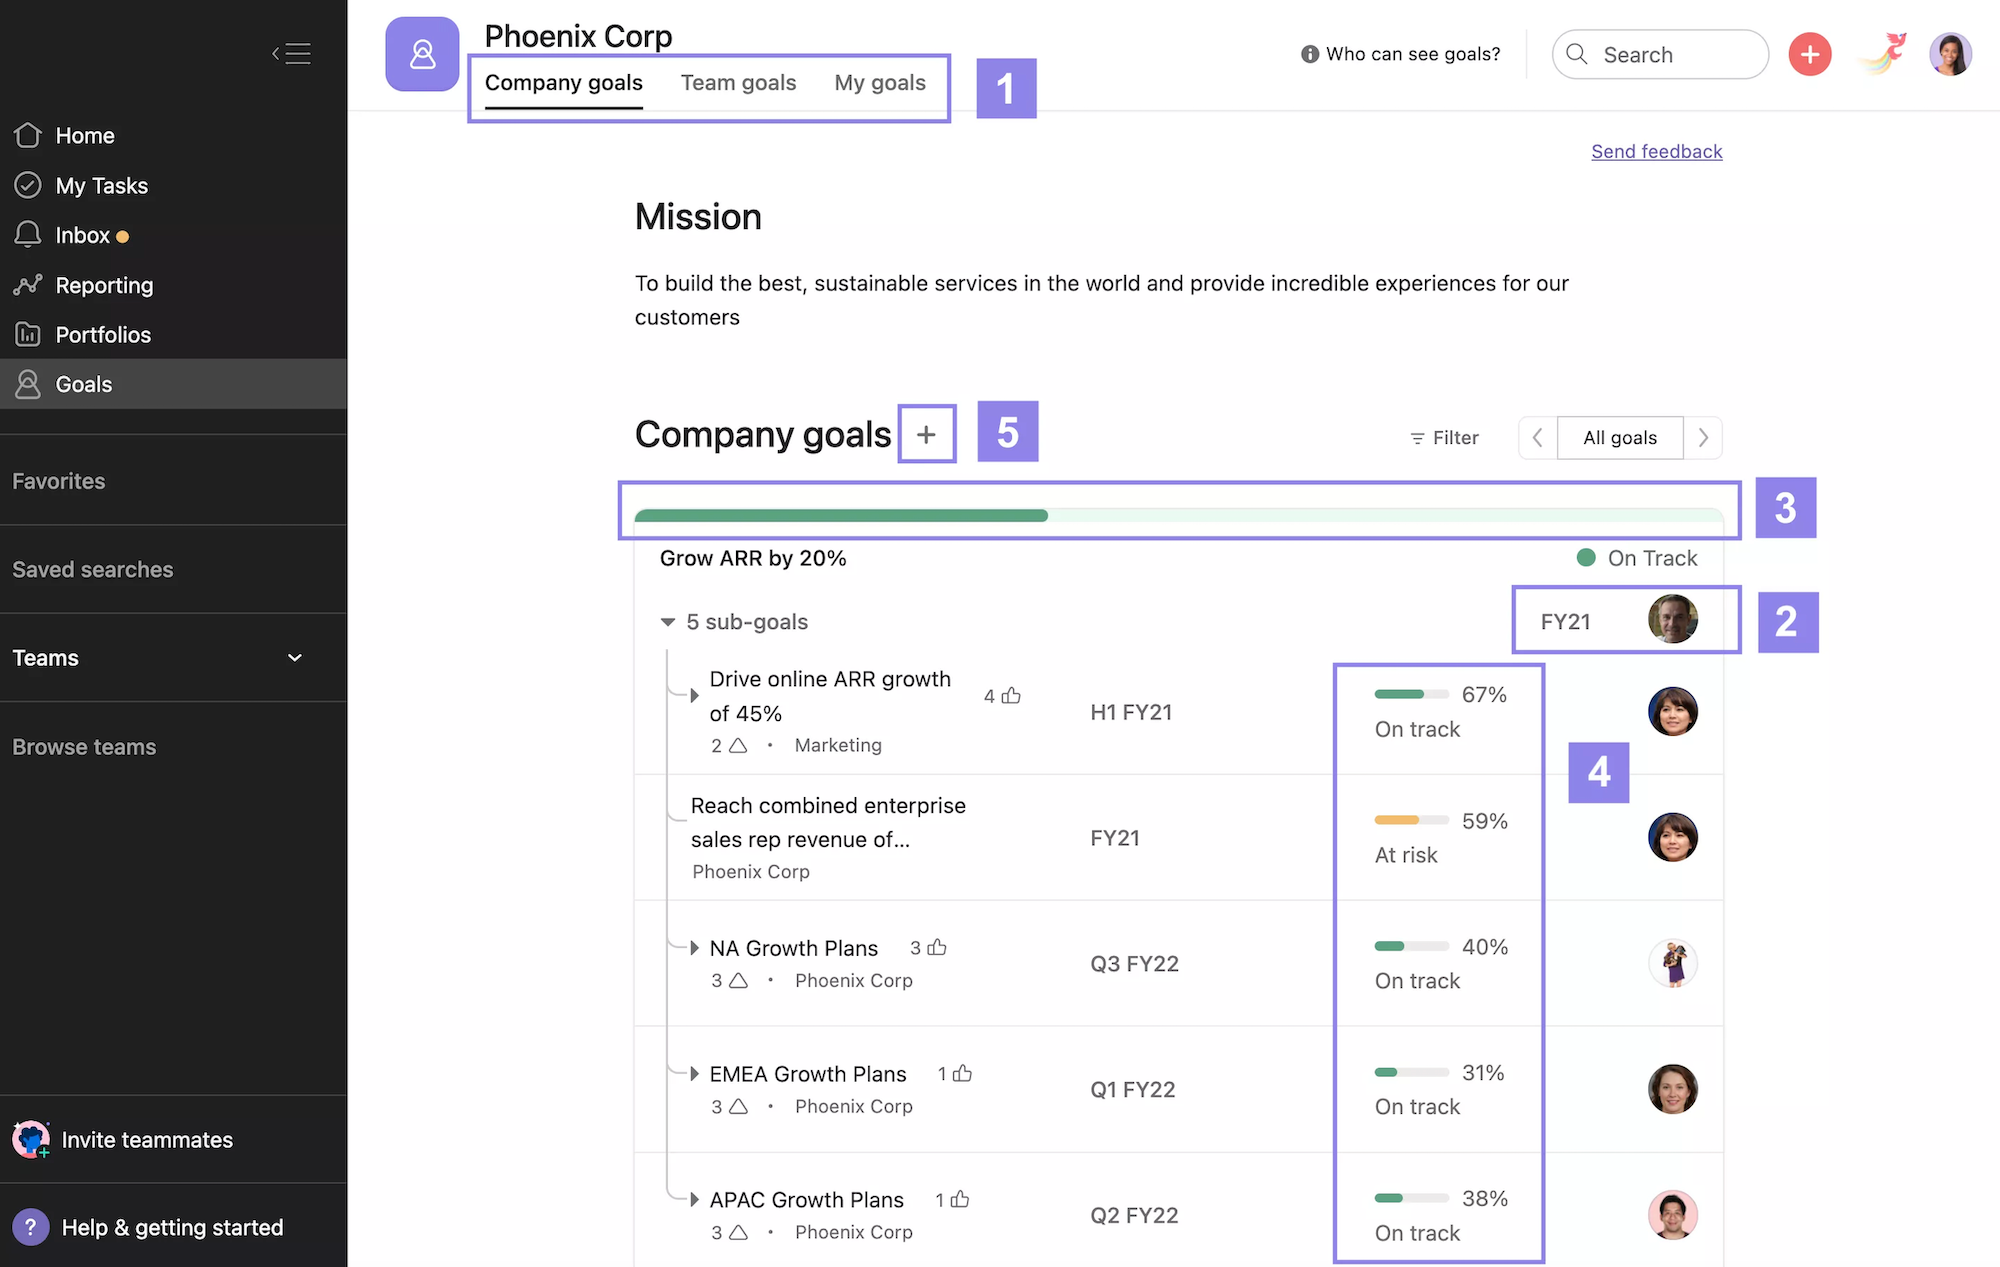This screenshot has width=2000, height=1267.
Task: Click the Home icon in the sidebar
Action: tap(28, 134)
